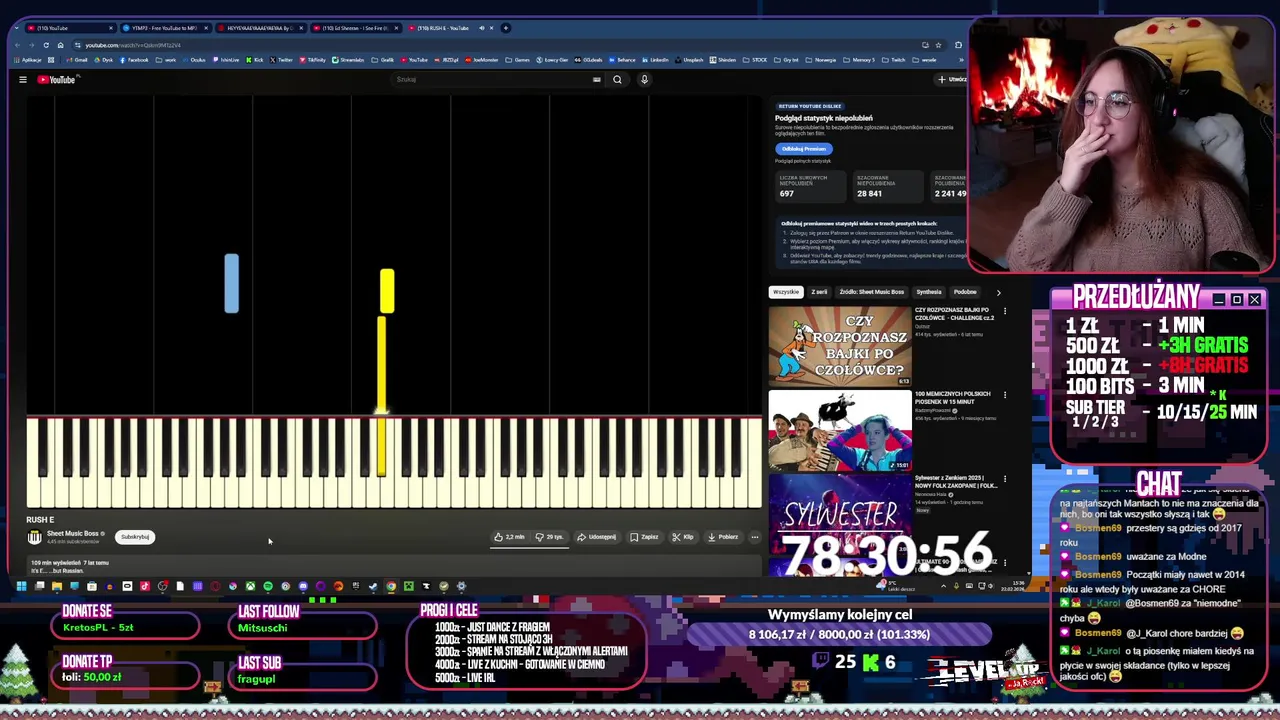This screenshot has width=1280, height=720.
Task: Expand the video description box
Action: pos(394,567)
